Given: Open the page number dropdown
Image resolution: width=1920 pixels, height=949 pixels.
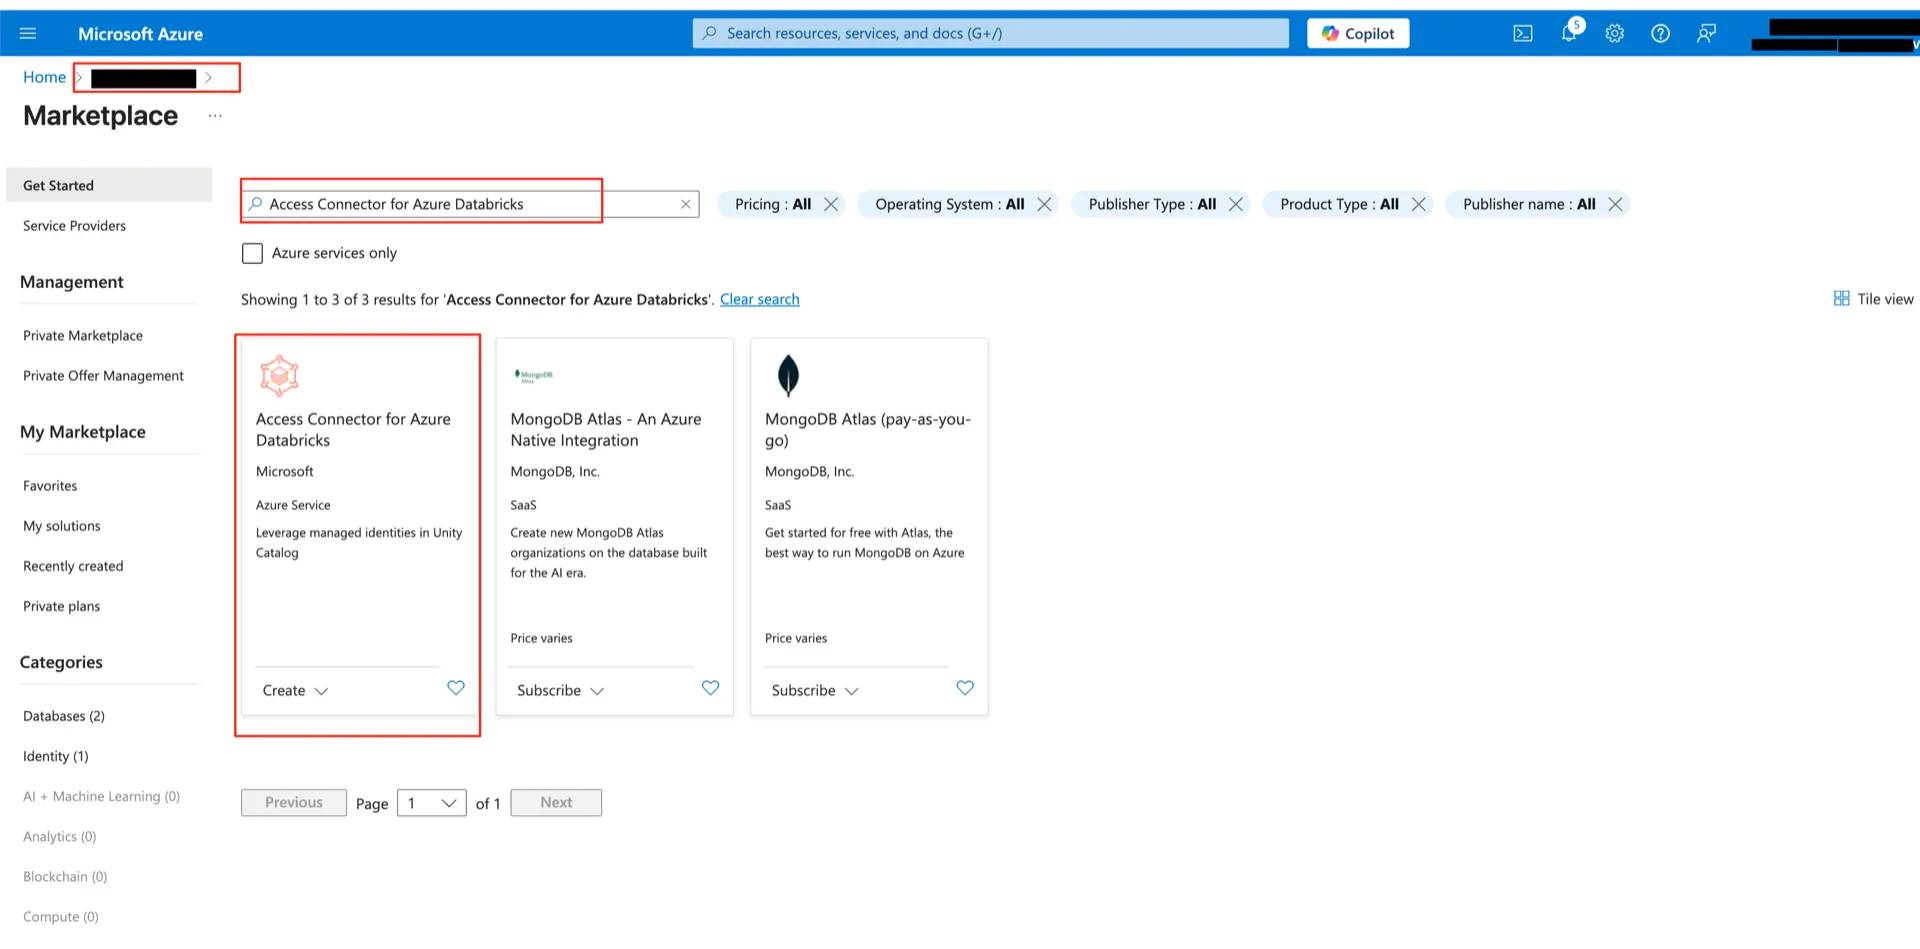Looking at the screenshot, I should point(432,803).
